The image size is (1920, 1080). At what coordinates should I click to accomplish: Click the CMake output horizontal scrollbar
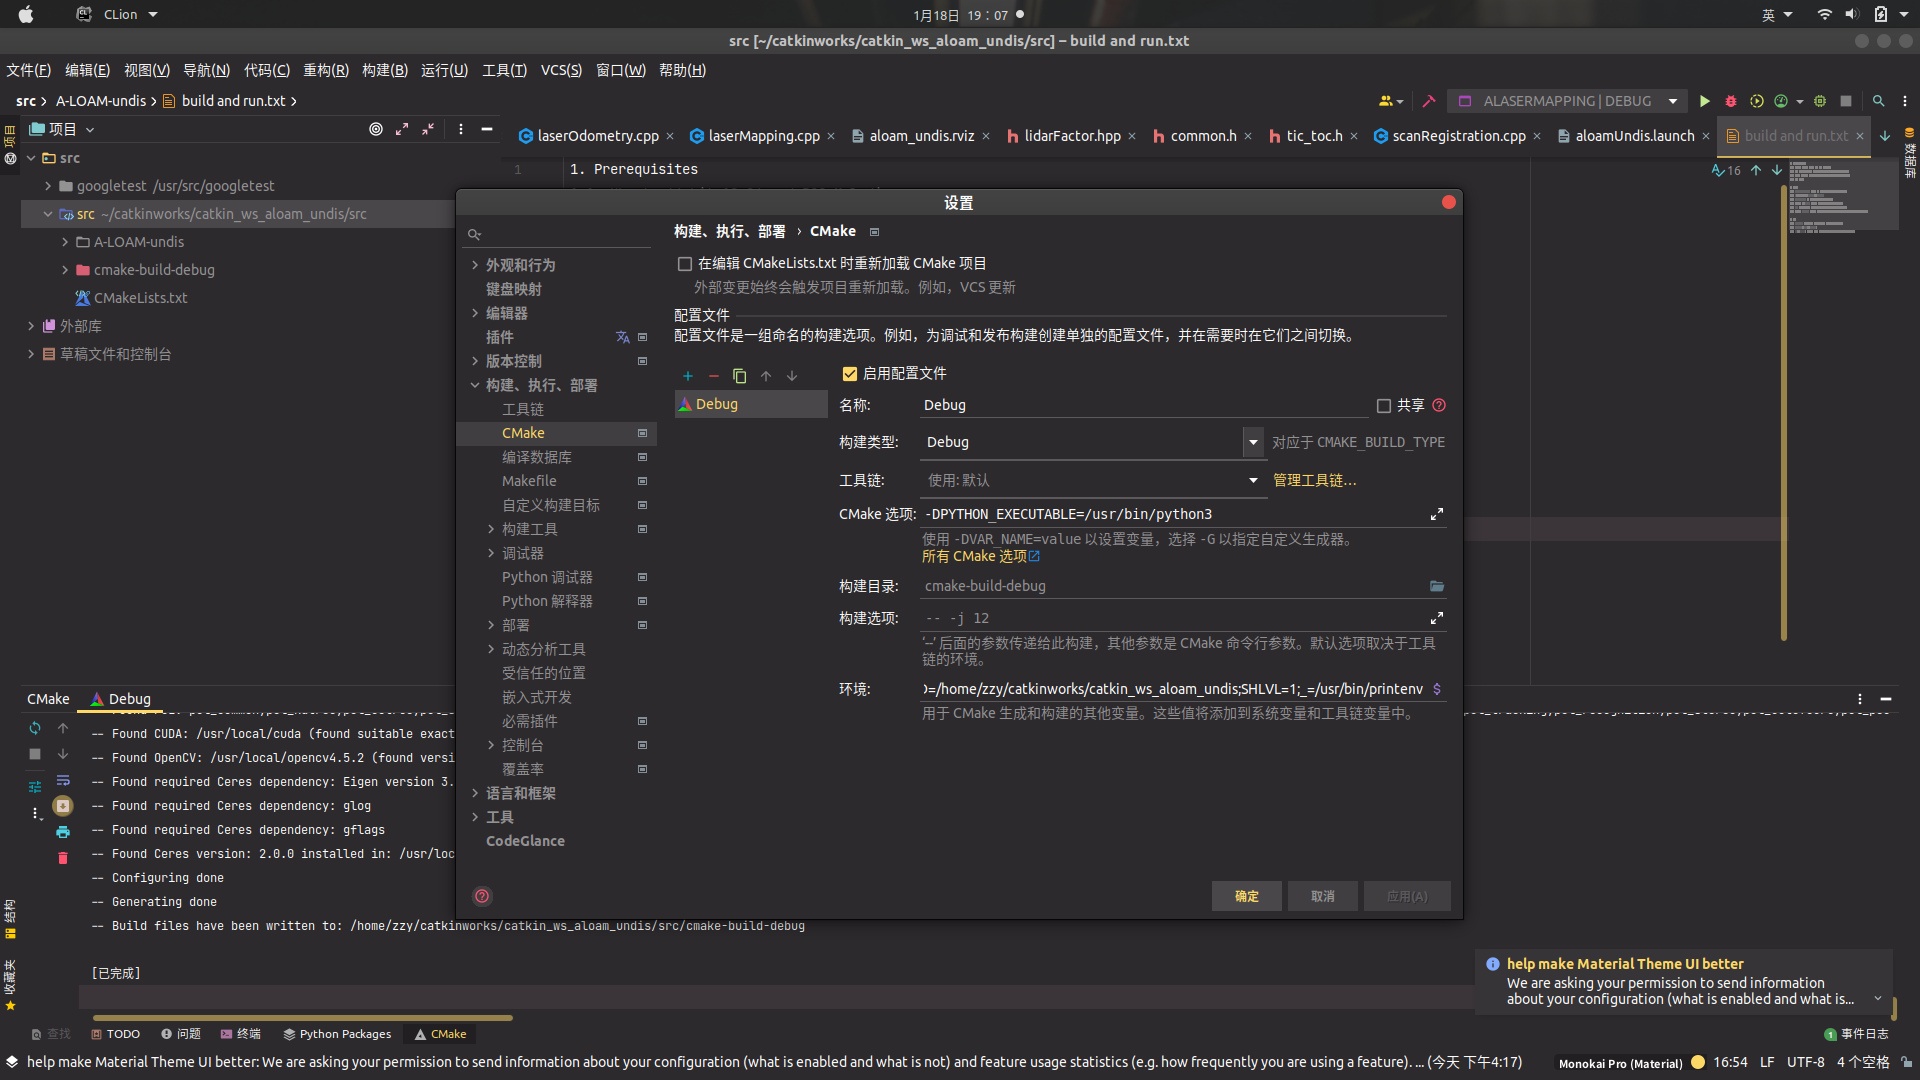point(301,1018)
